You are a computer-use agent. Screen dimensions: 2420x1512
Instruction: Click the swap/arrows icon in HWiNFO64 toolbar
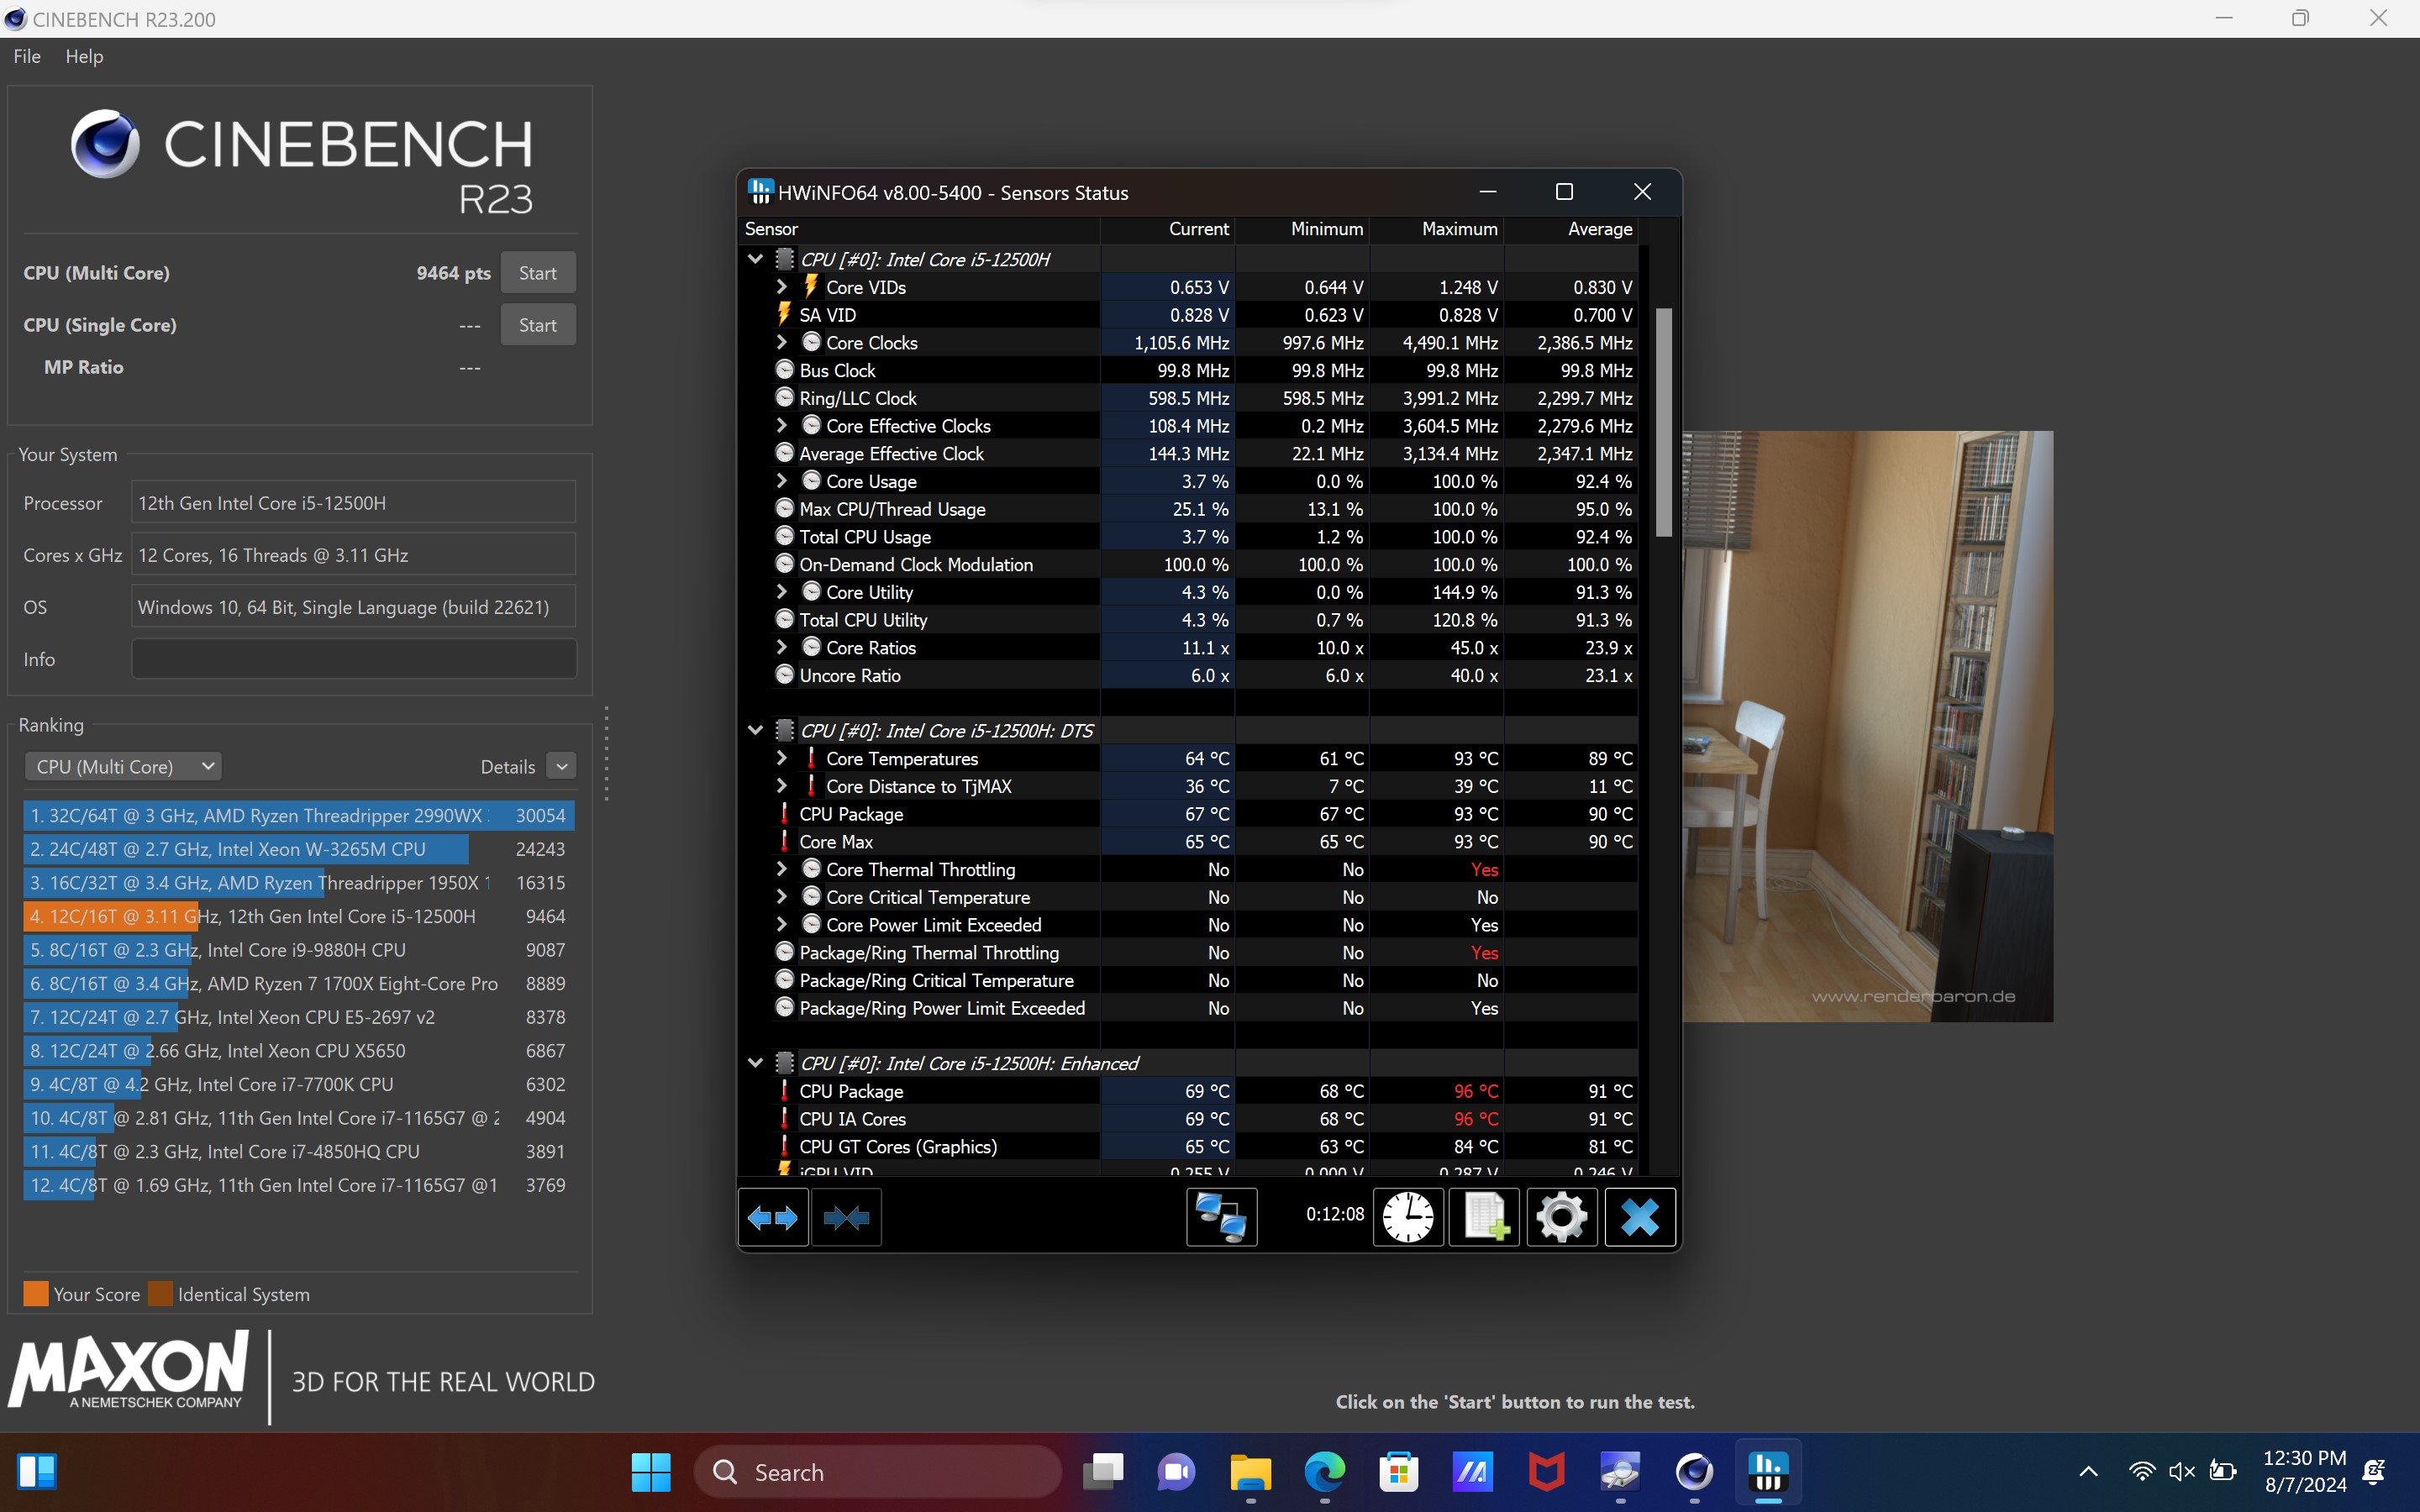(774, 1215)
